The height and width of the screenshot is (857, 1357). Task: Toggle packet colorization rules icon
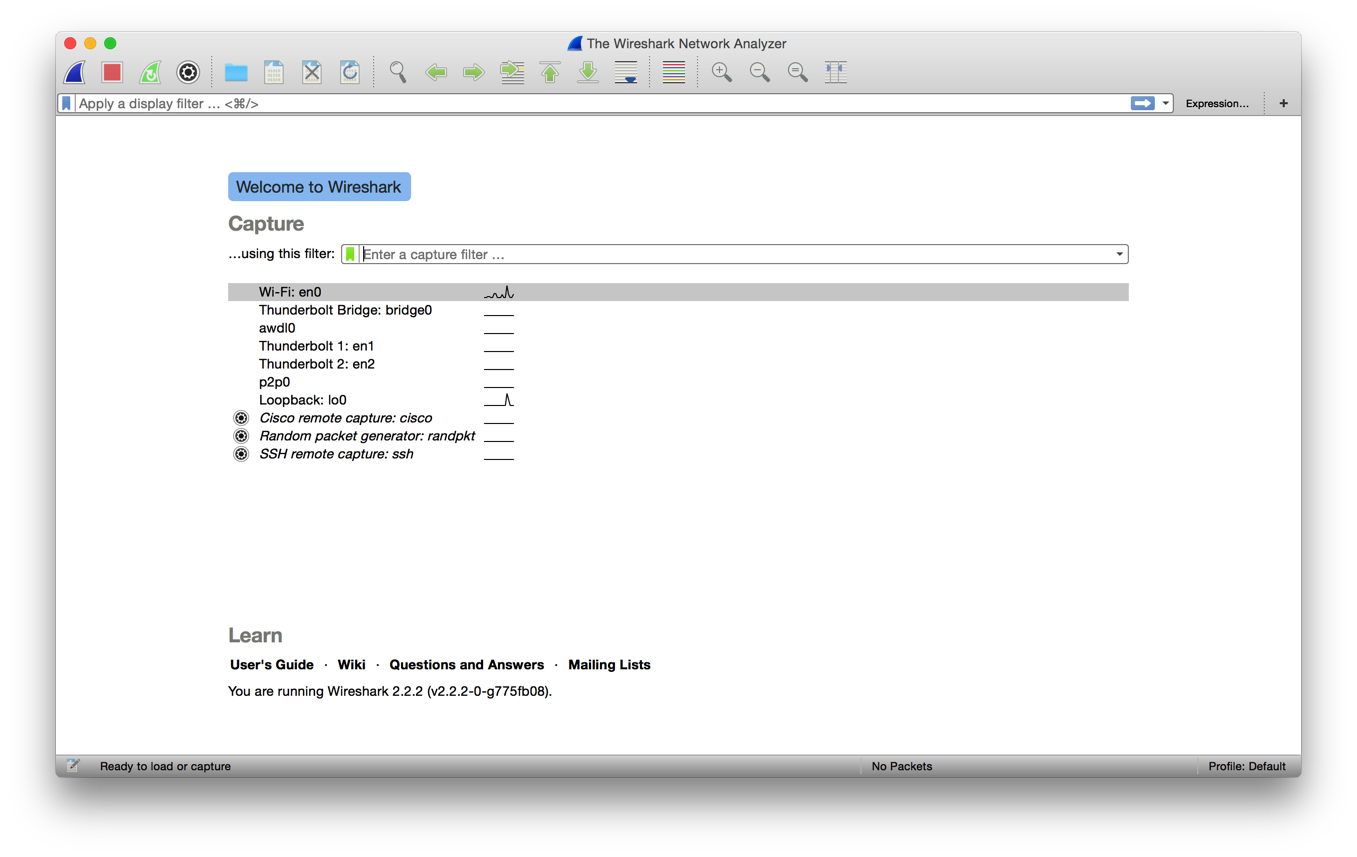click(674, 72)
